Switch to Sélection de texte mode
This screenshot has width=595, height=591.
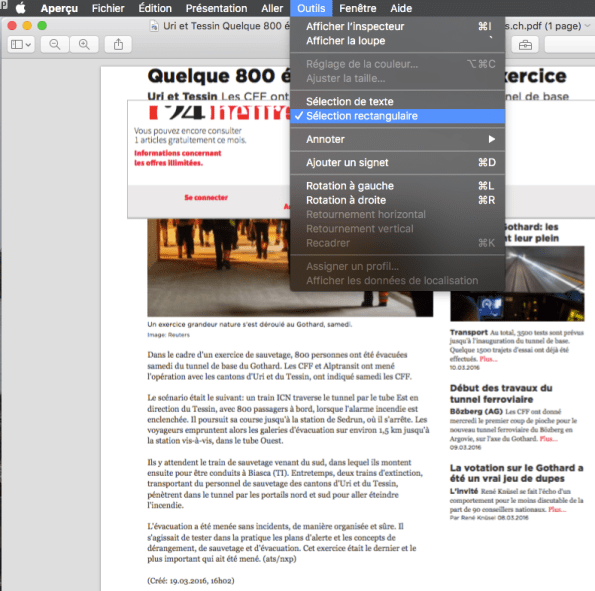[397, 101]
